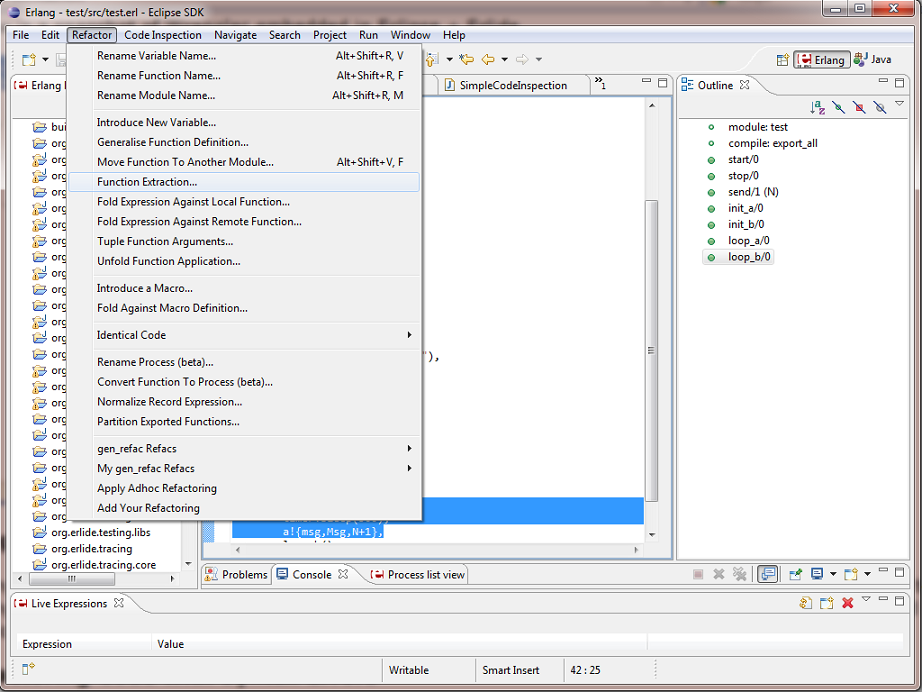Open the Code Inspection menu
The height and width of the screenshot is (692, 922).
coord(163,35)
